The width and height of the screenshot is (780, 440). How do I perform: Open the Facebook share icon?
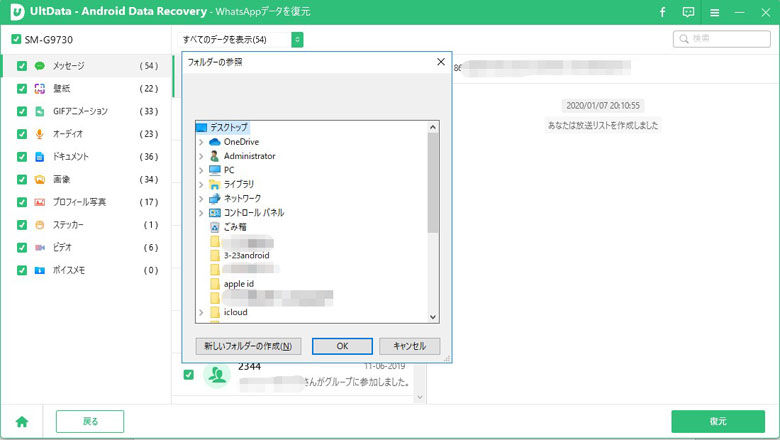(x=662, y=12)
